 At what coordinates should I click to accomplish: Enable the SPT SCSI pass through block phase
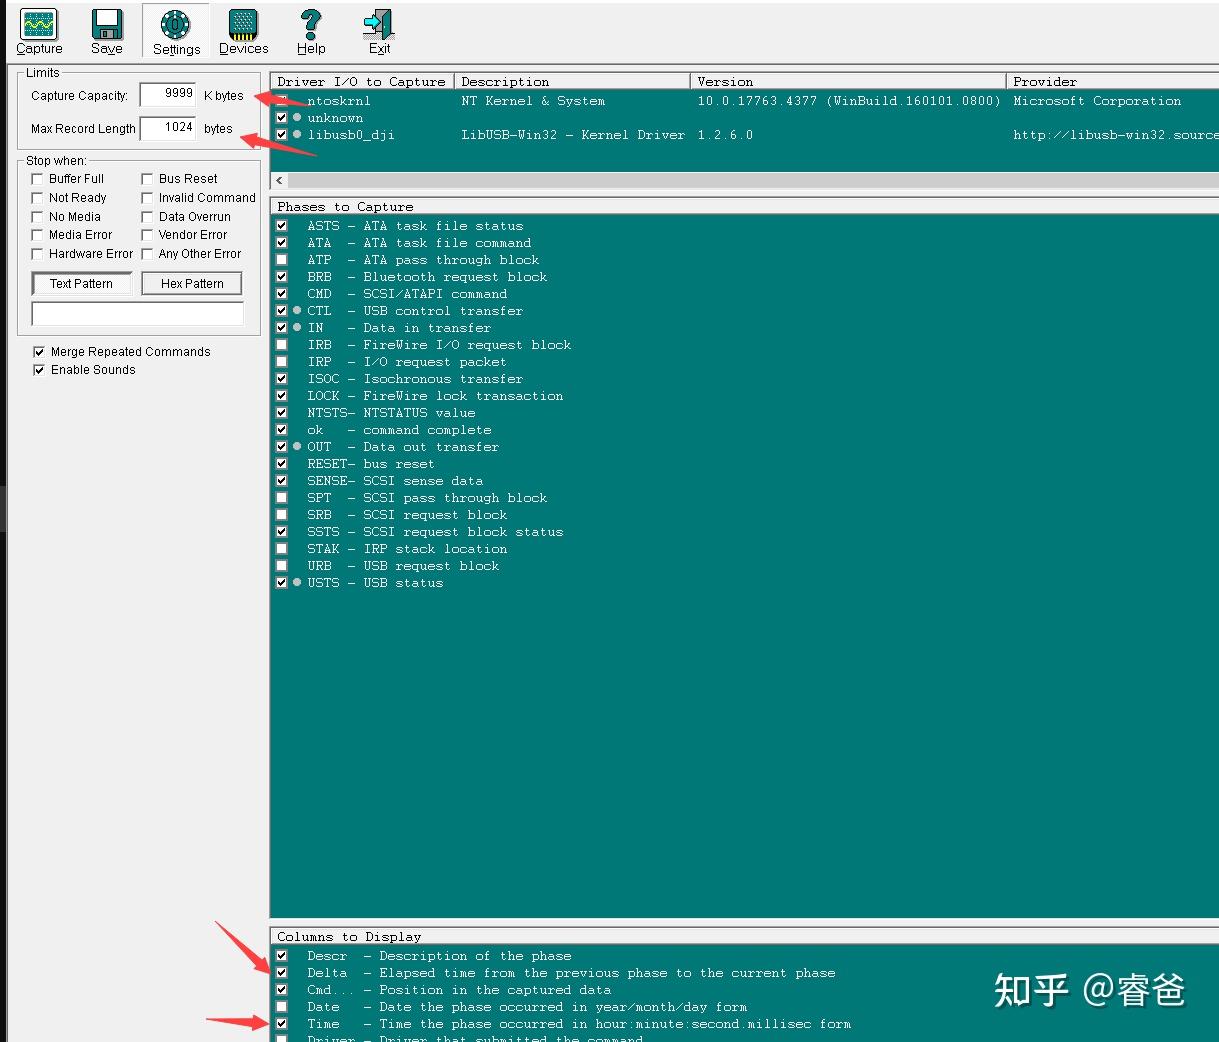pyautogui.click(x=282, y=498)
